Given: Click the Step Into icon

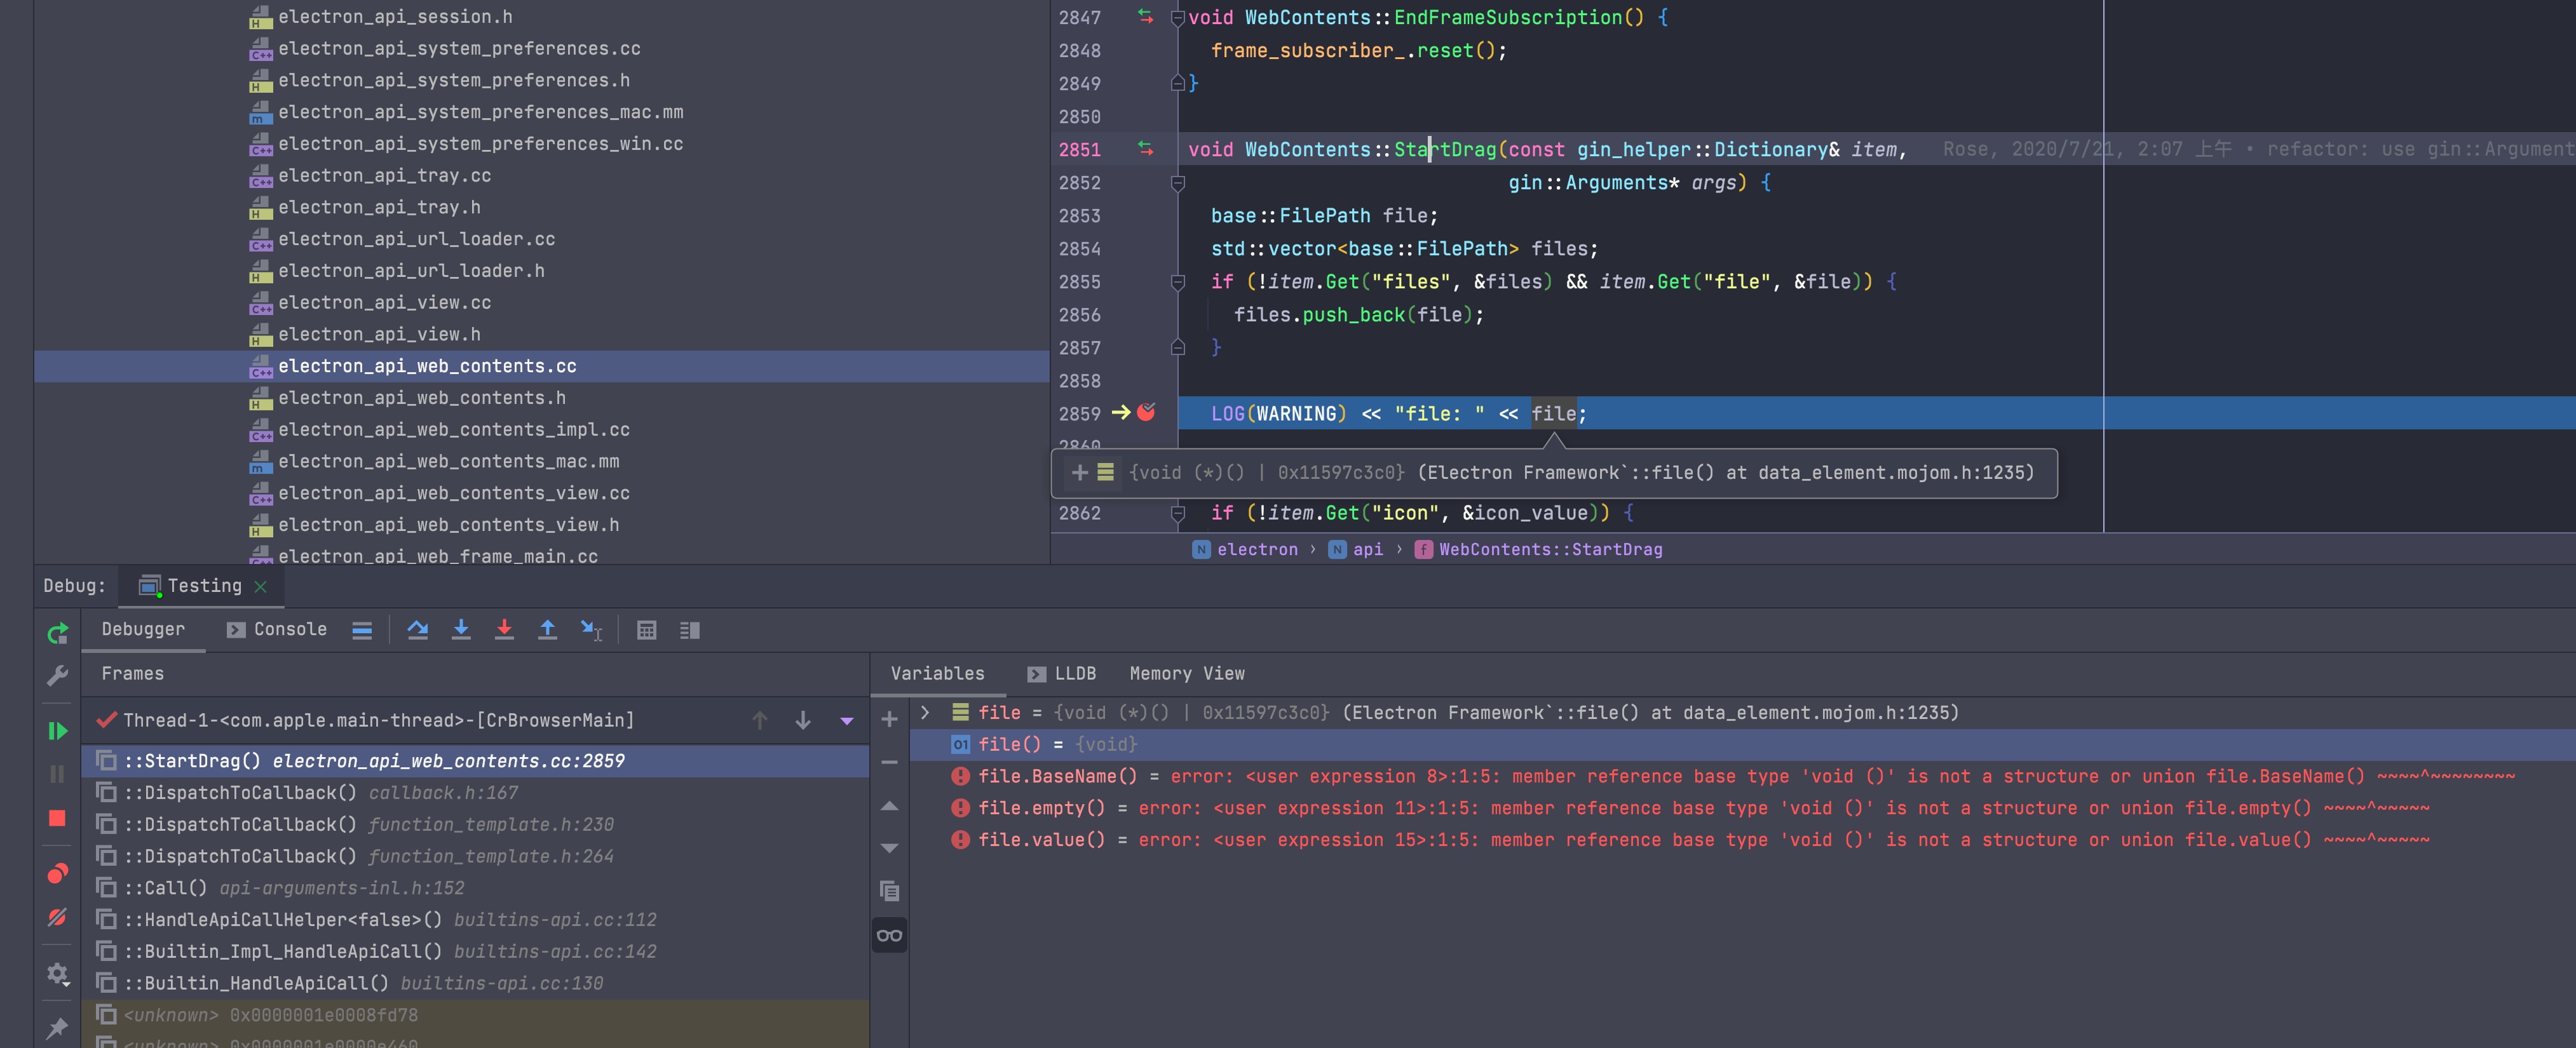Looking at the screenshot, I should click(461, 630).
